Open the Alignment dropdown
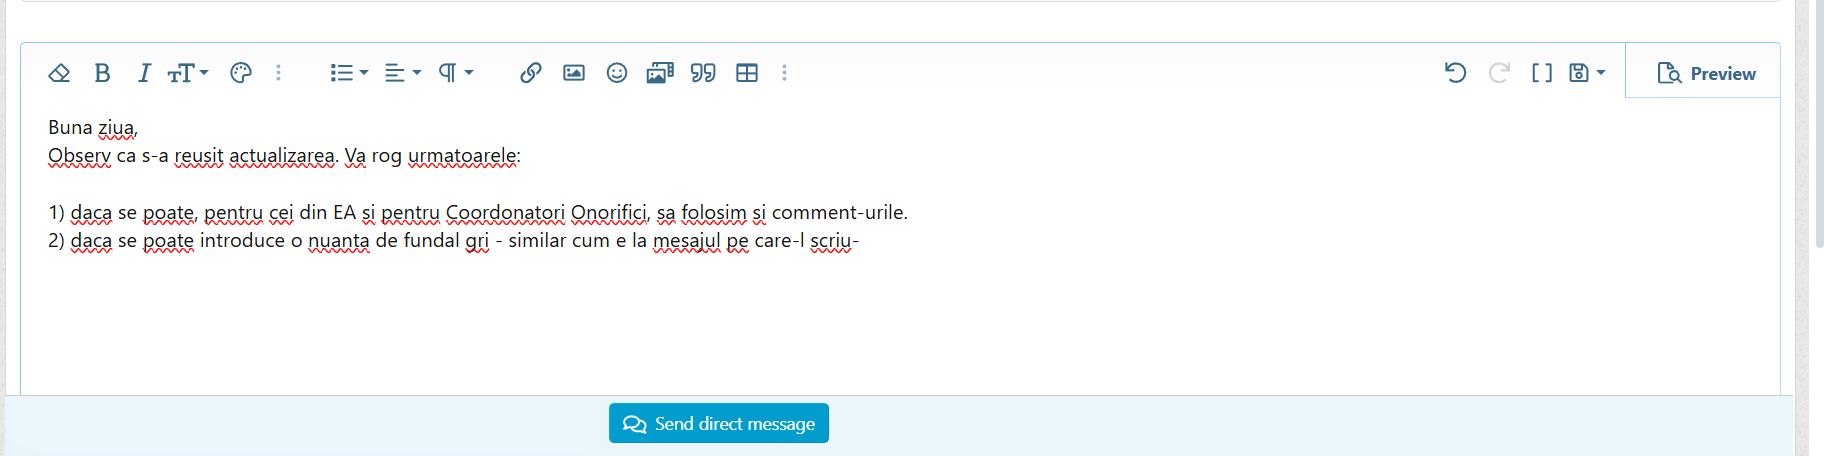 tap(403, 73)
